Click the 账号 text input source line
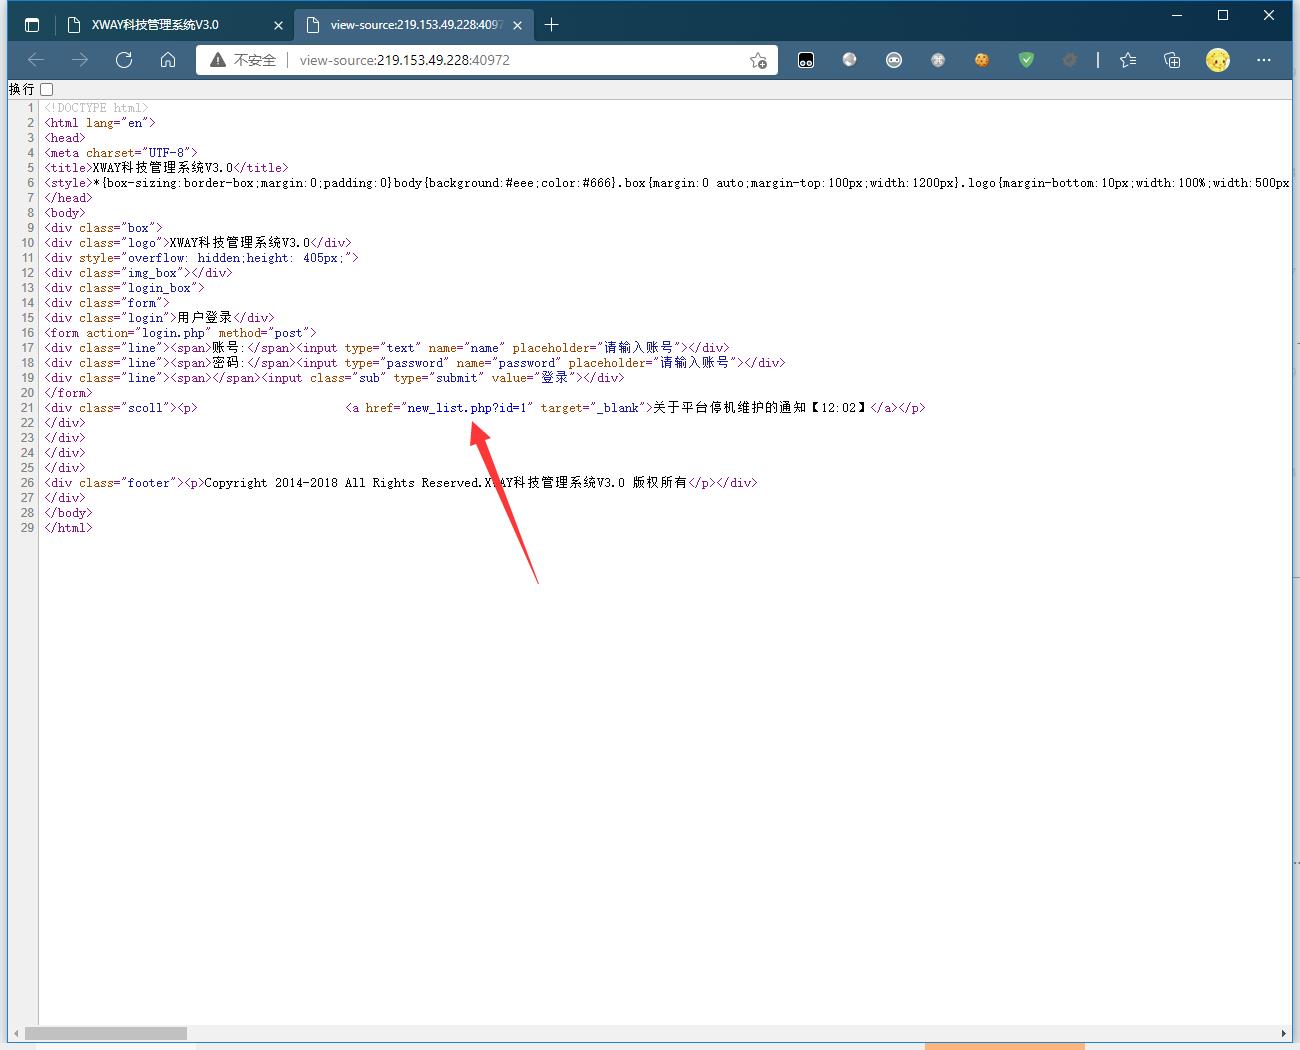The height and width of the screenshot is (1050, 1300). point(387,348)
